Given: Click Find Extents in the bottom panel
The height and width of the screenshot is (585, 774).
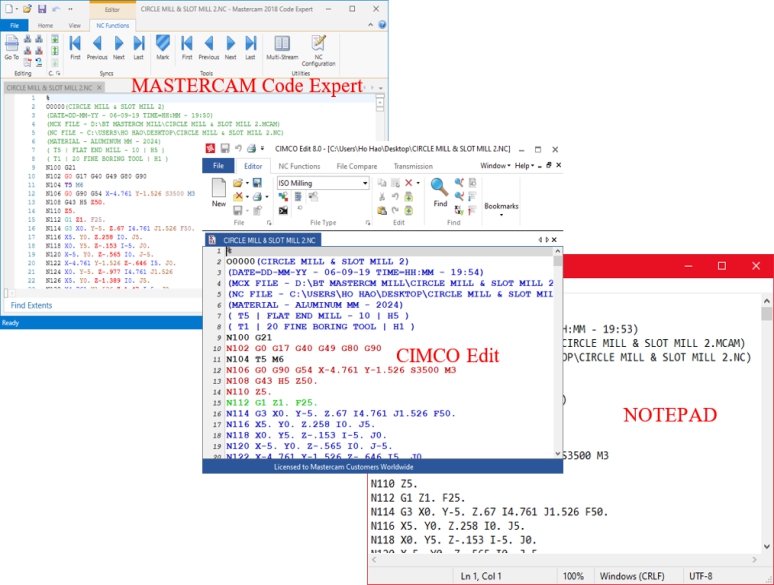Looking at the screenshot, I should tap(32, 305).
